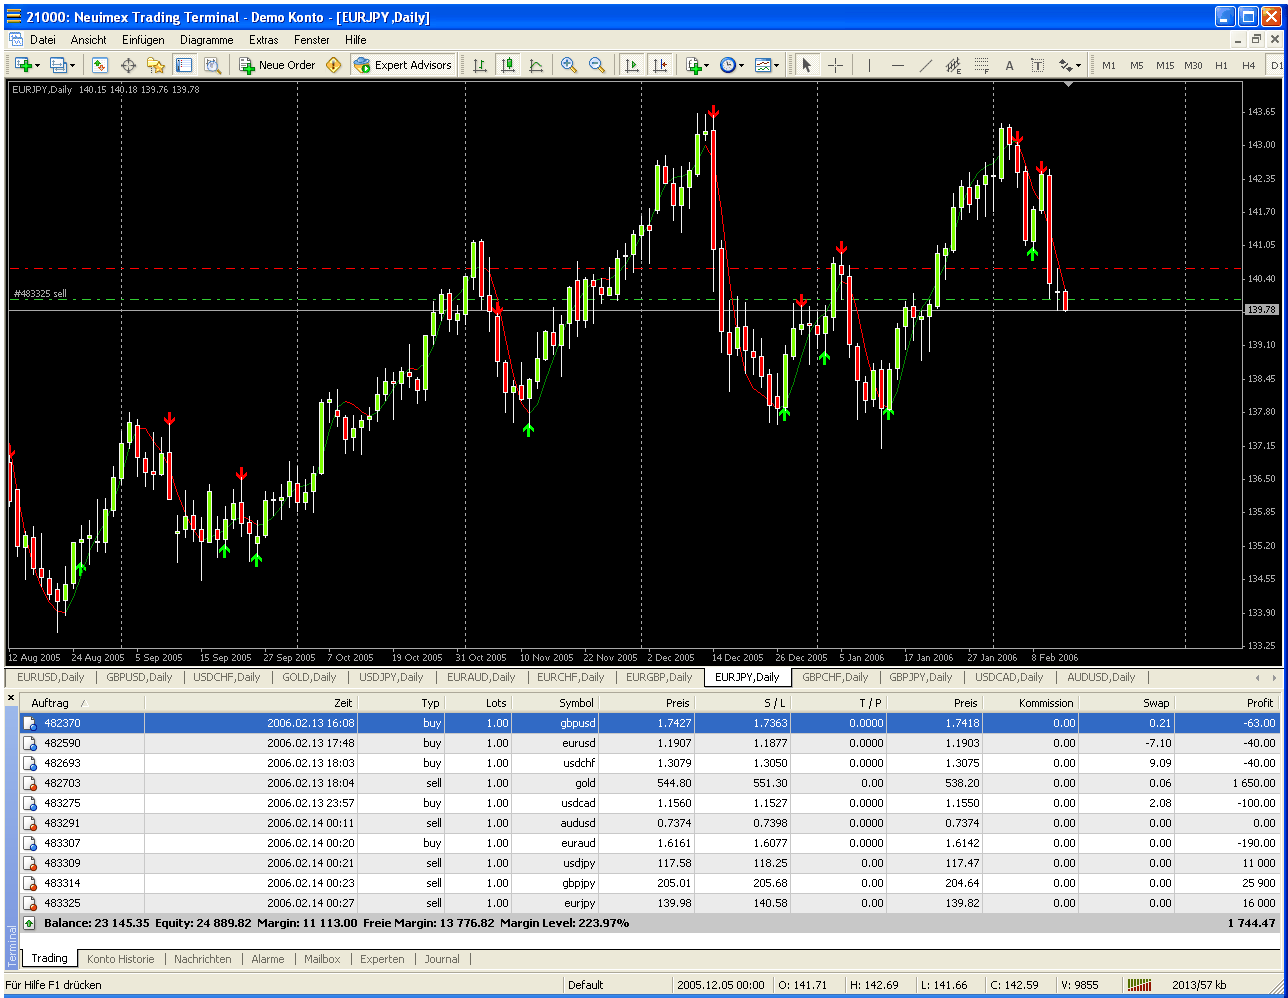Open the Diagramme menu

pyautogui.click(x=206, y=40)
